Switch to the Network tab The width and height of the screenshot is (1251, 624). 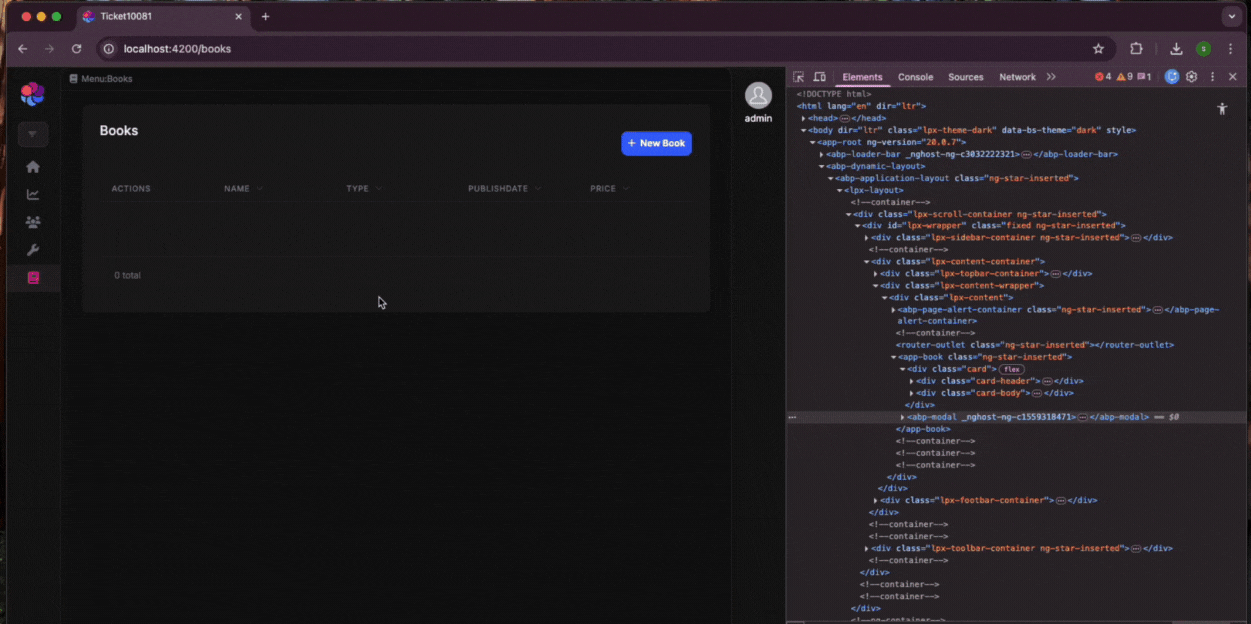point(1017,77)
